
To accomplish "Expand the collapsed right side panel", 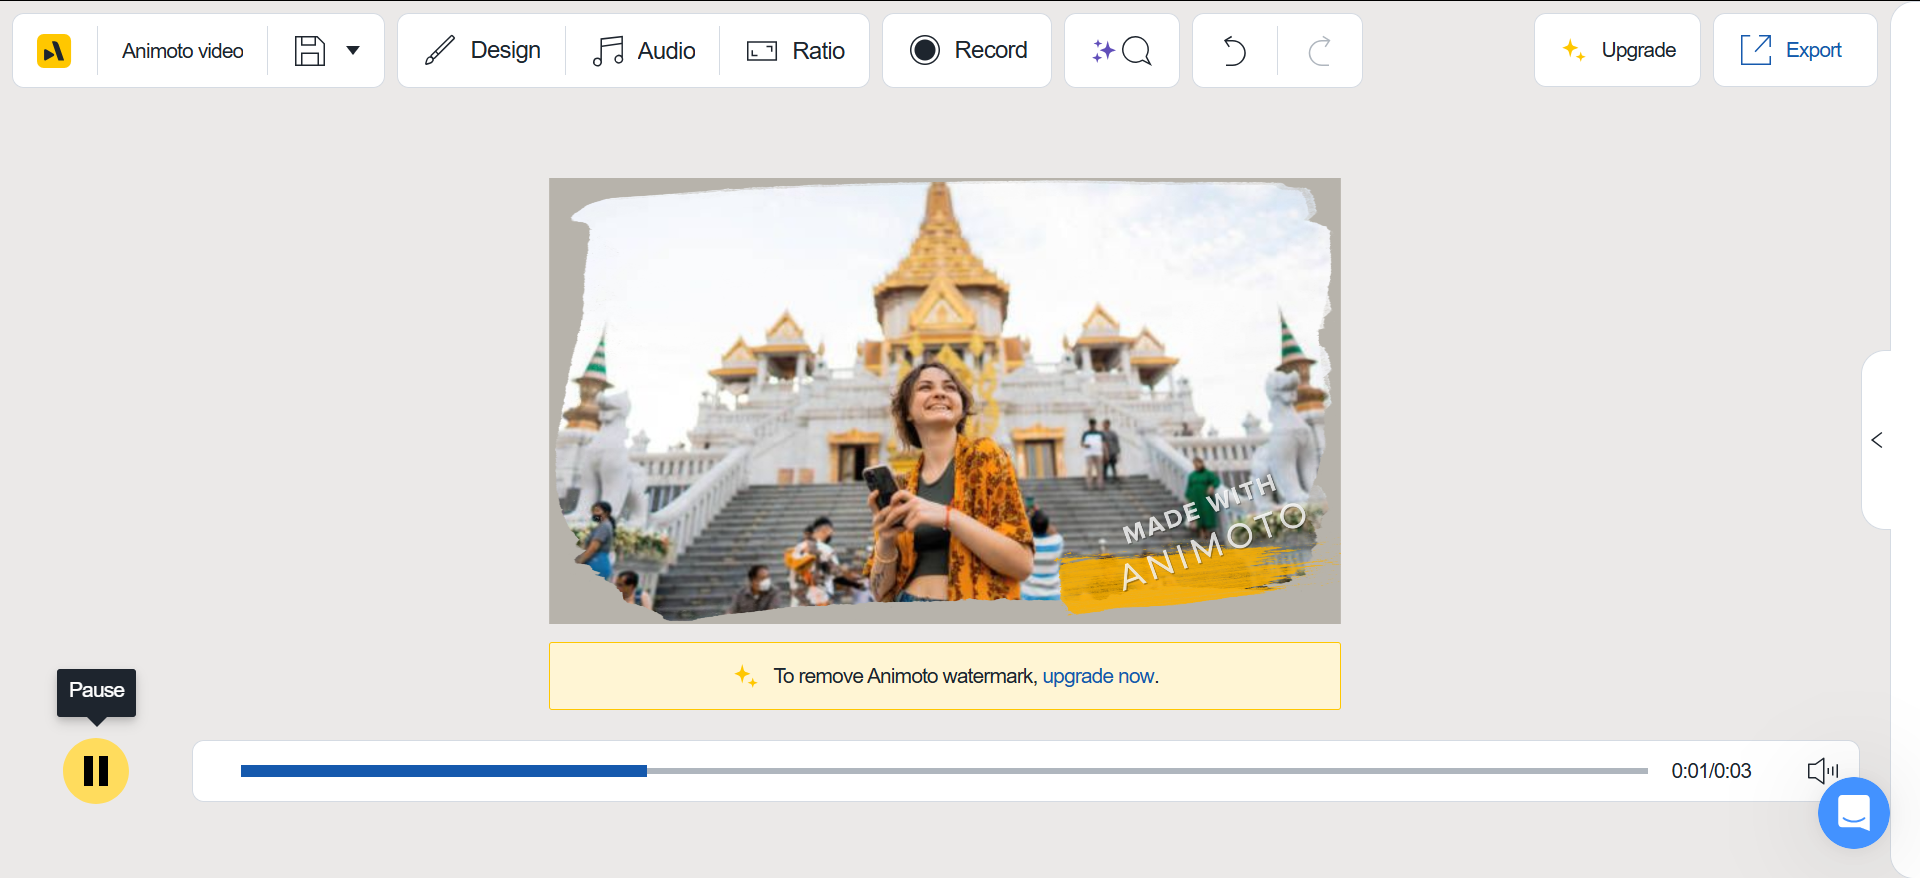I will coord(1877,440).
